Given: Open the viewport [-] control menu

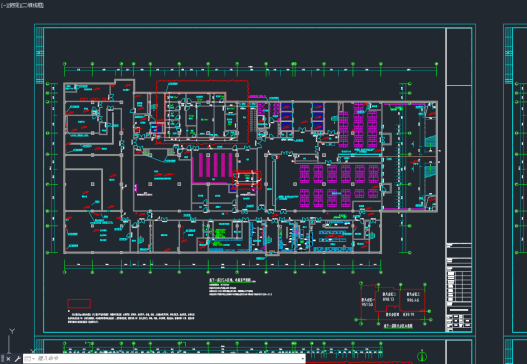Looking at the screenshot, I should pyautogui.click(x=3, y=5).
